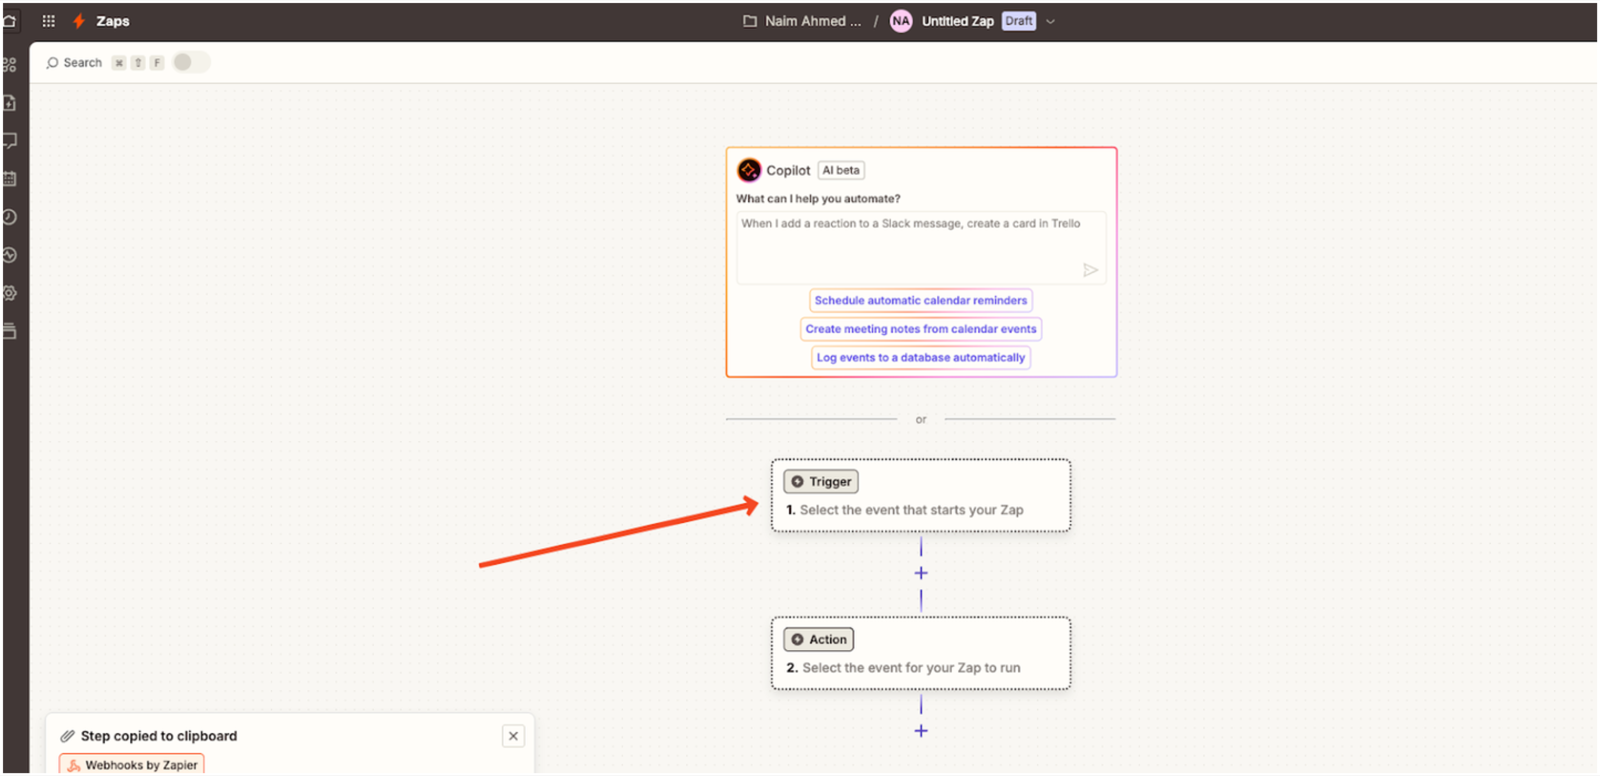Choose Create meeting notes from calendar events

click(921, 329)
